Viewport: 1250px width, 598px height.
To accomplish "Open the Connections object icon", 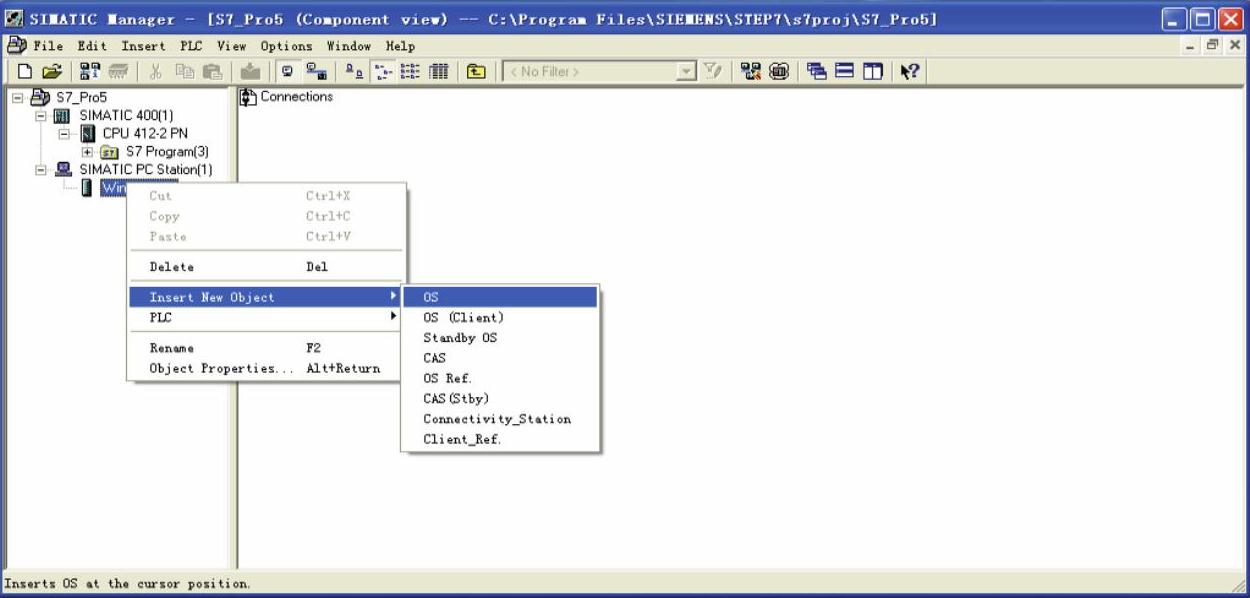I will tap(248, 97).
